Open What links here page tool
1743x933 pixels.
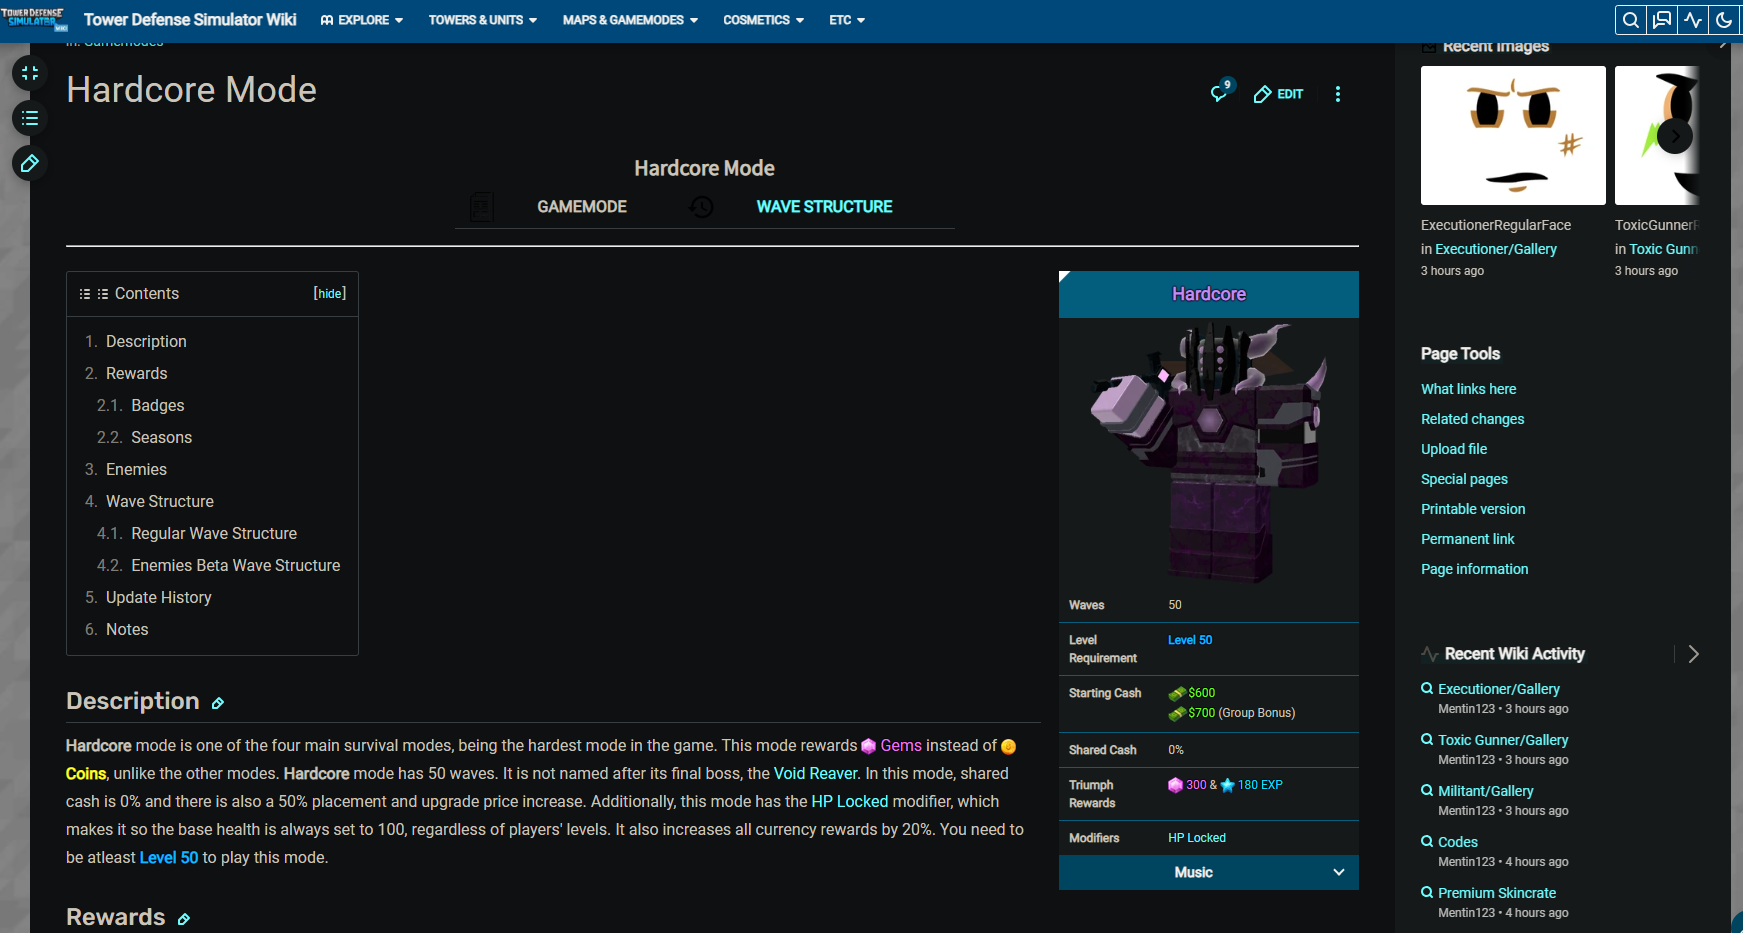tap(1468, 389)
